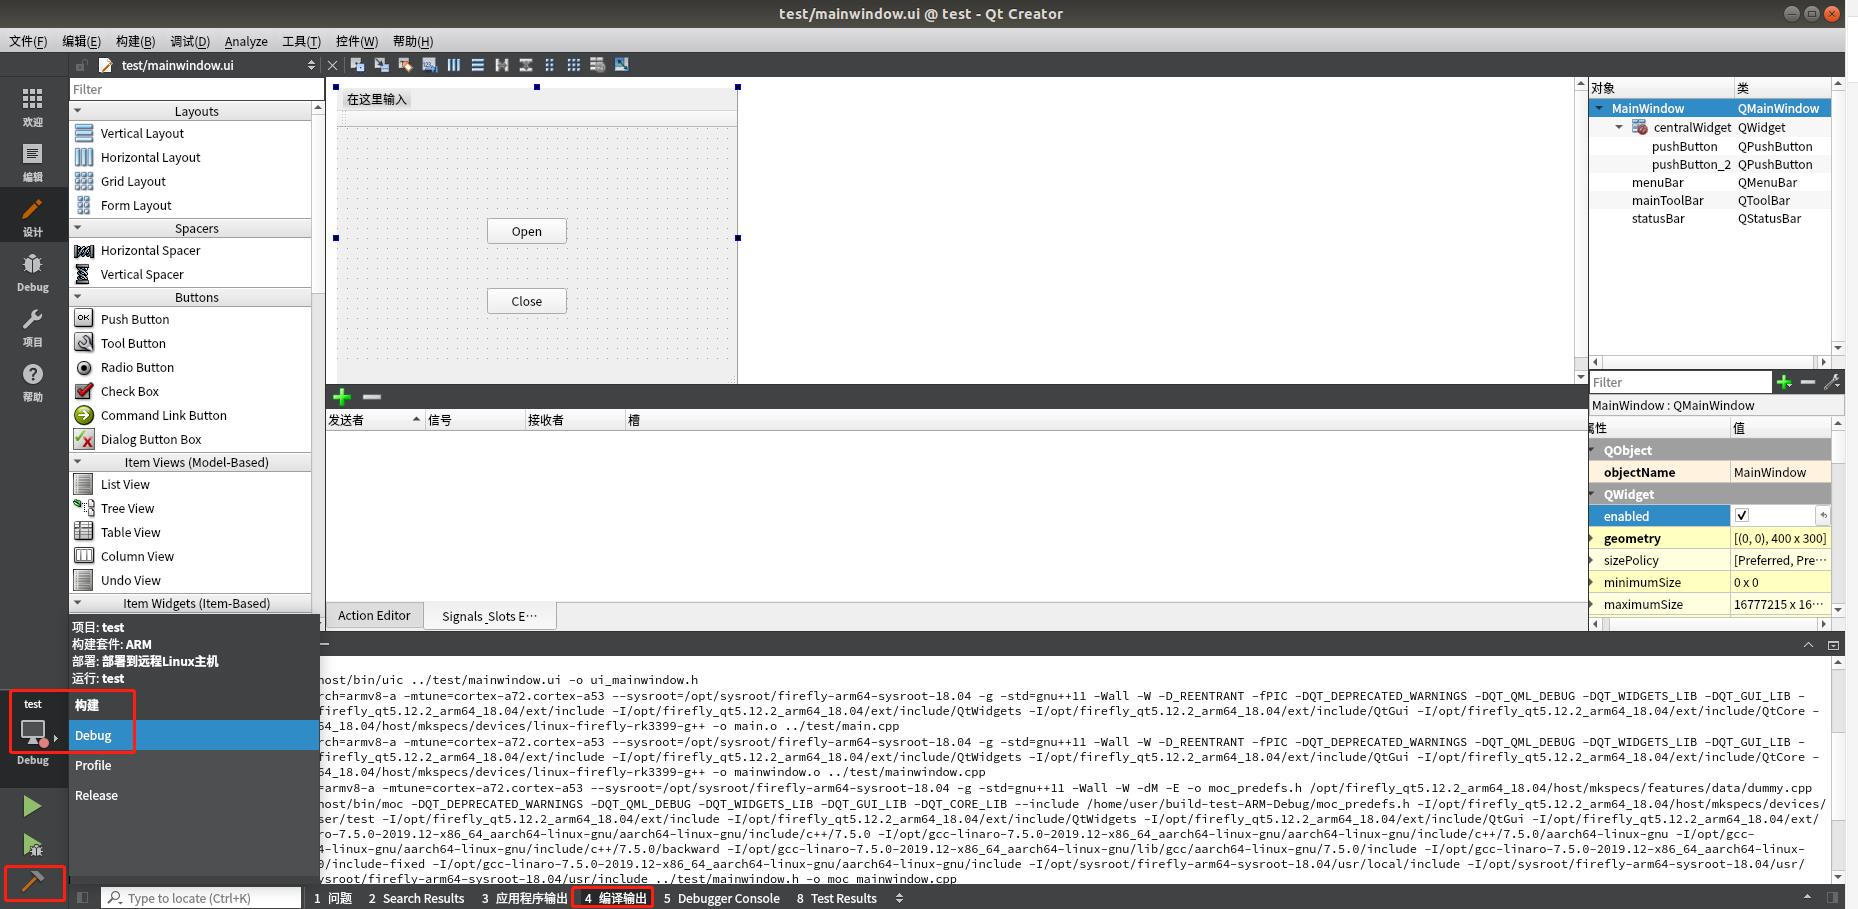Open the Debugger Console output pane
Viewport: 1858px width, 909px height.
(x=727, y=898)
